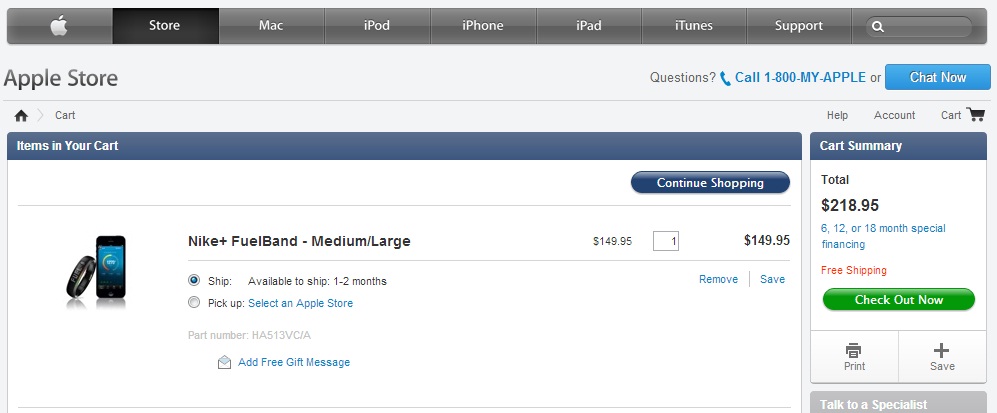Screen dimensions: 997x413
Task: Switch to the iPad tab
Action: tap(589, 26)
